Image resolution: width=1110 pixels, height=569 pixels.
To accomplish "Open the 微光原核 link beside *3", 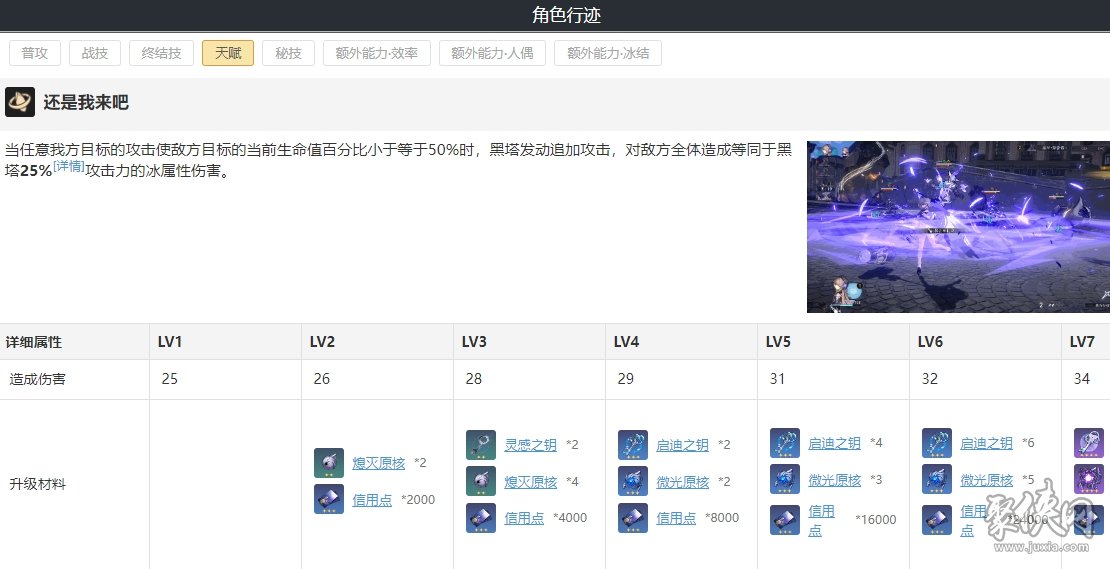I will tap(835, 480).
